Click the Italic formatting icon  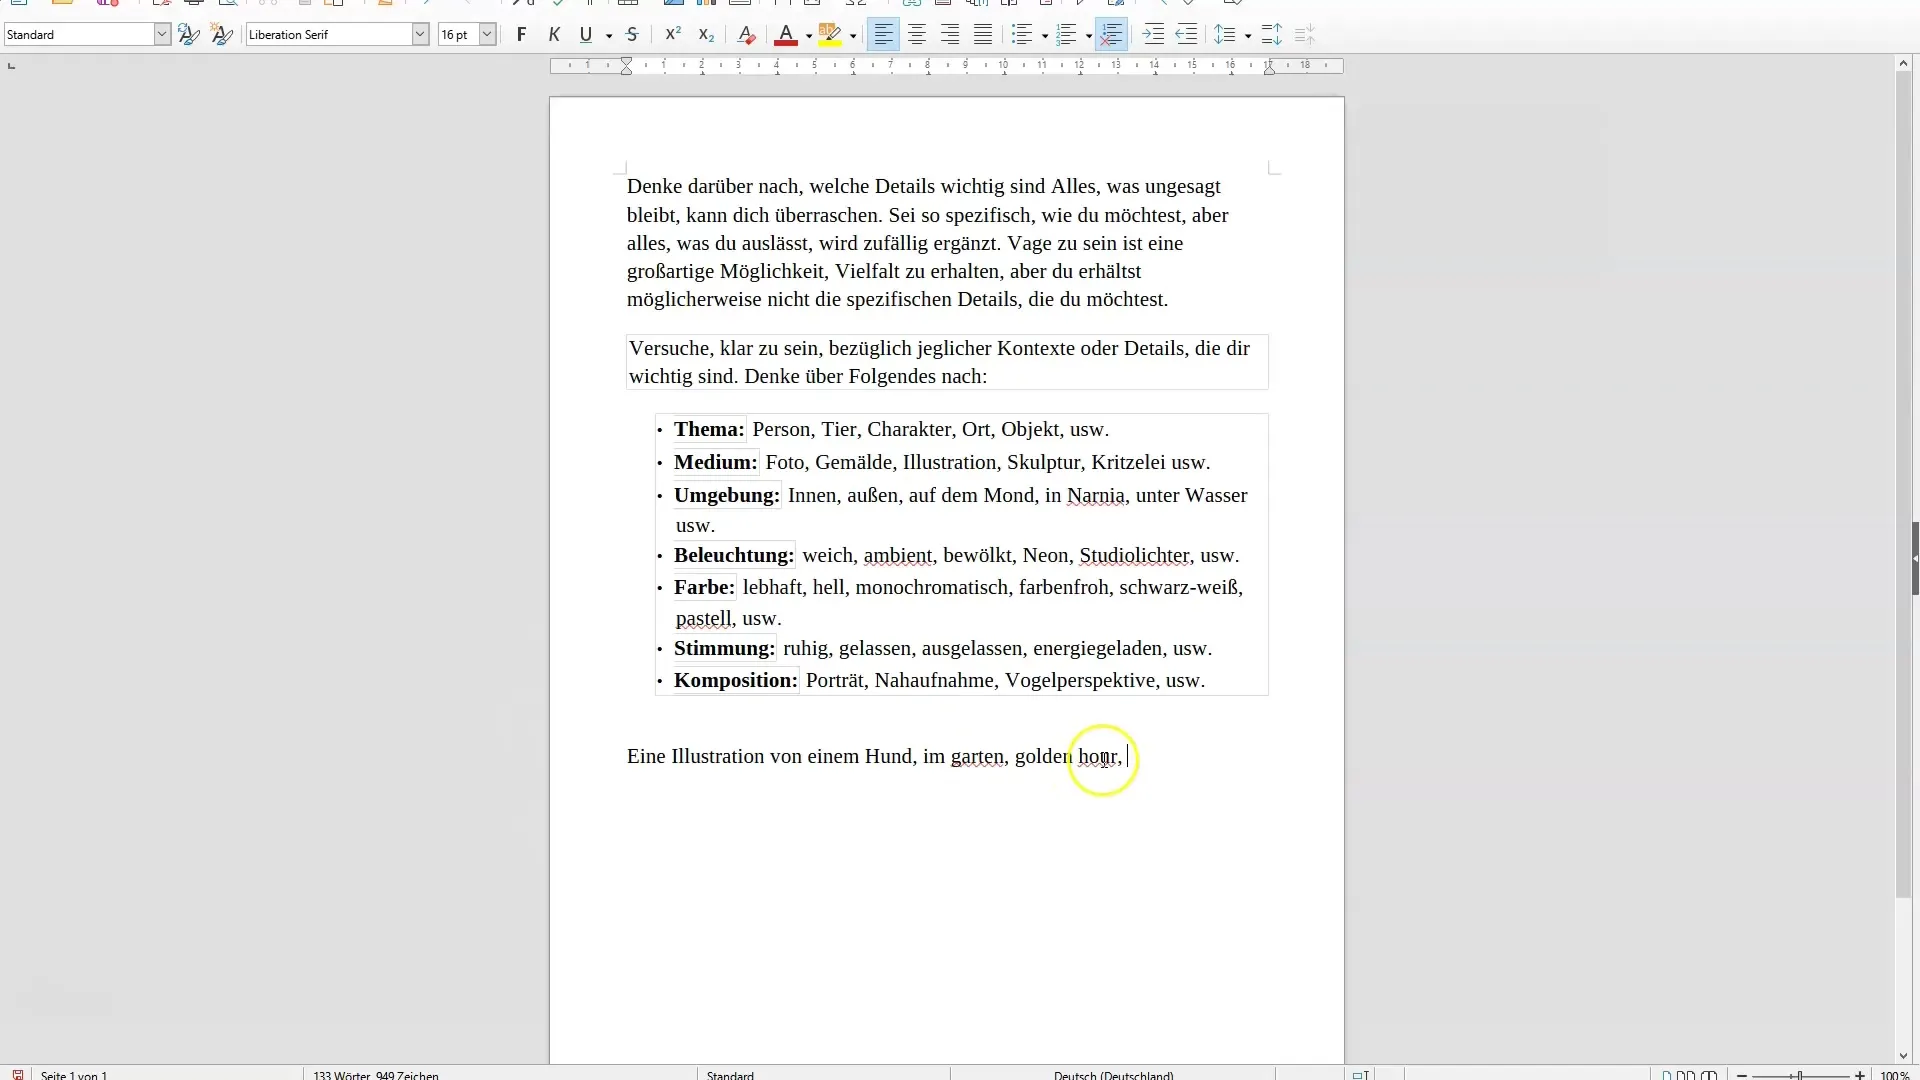point(553,34)
